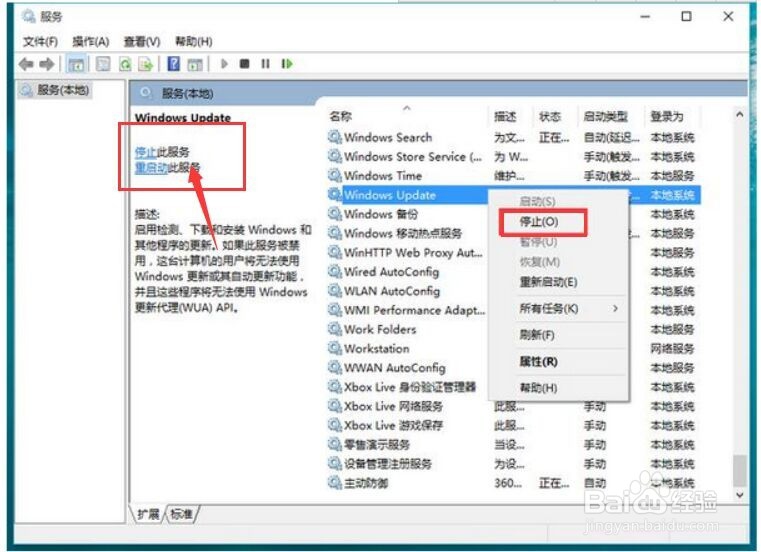Click the gear icon beside Work Folders
Viewport: 761px width, 552px height.
click(x=334, y=329)
